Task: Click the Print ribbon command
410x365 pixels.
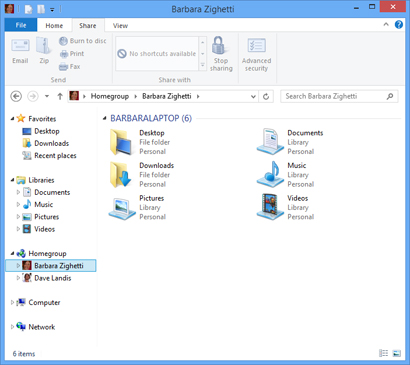Action: coord(72,54)
